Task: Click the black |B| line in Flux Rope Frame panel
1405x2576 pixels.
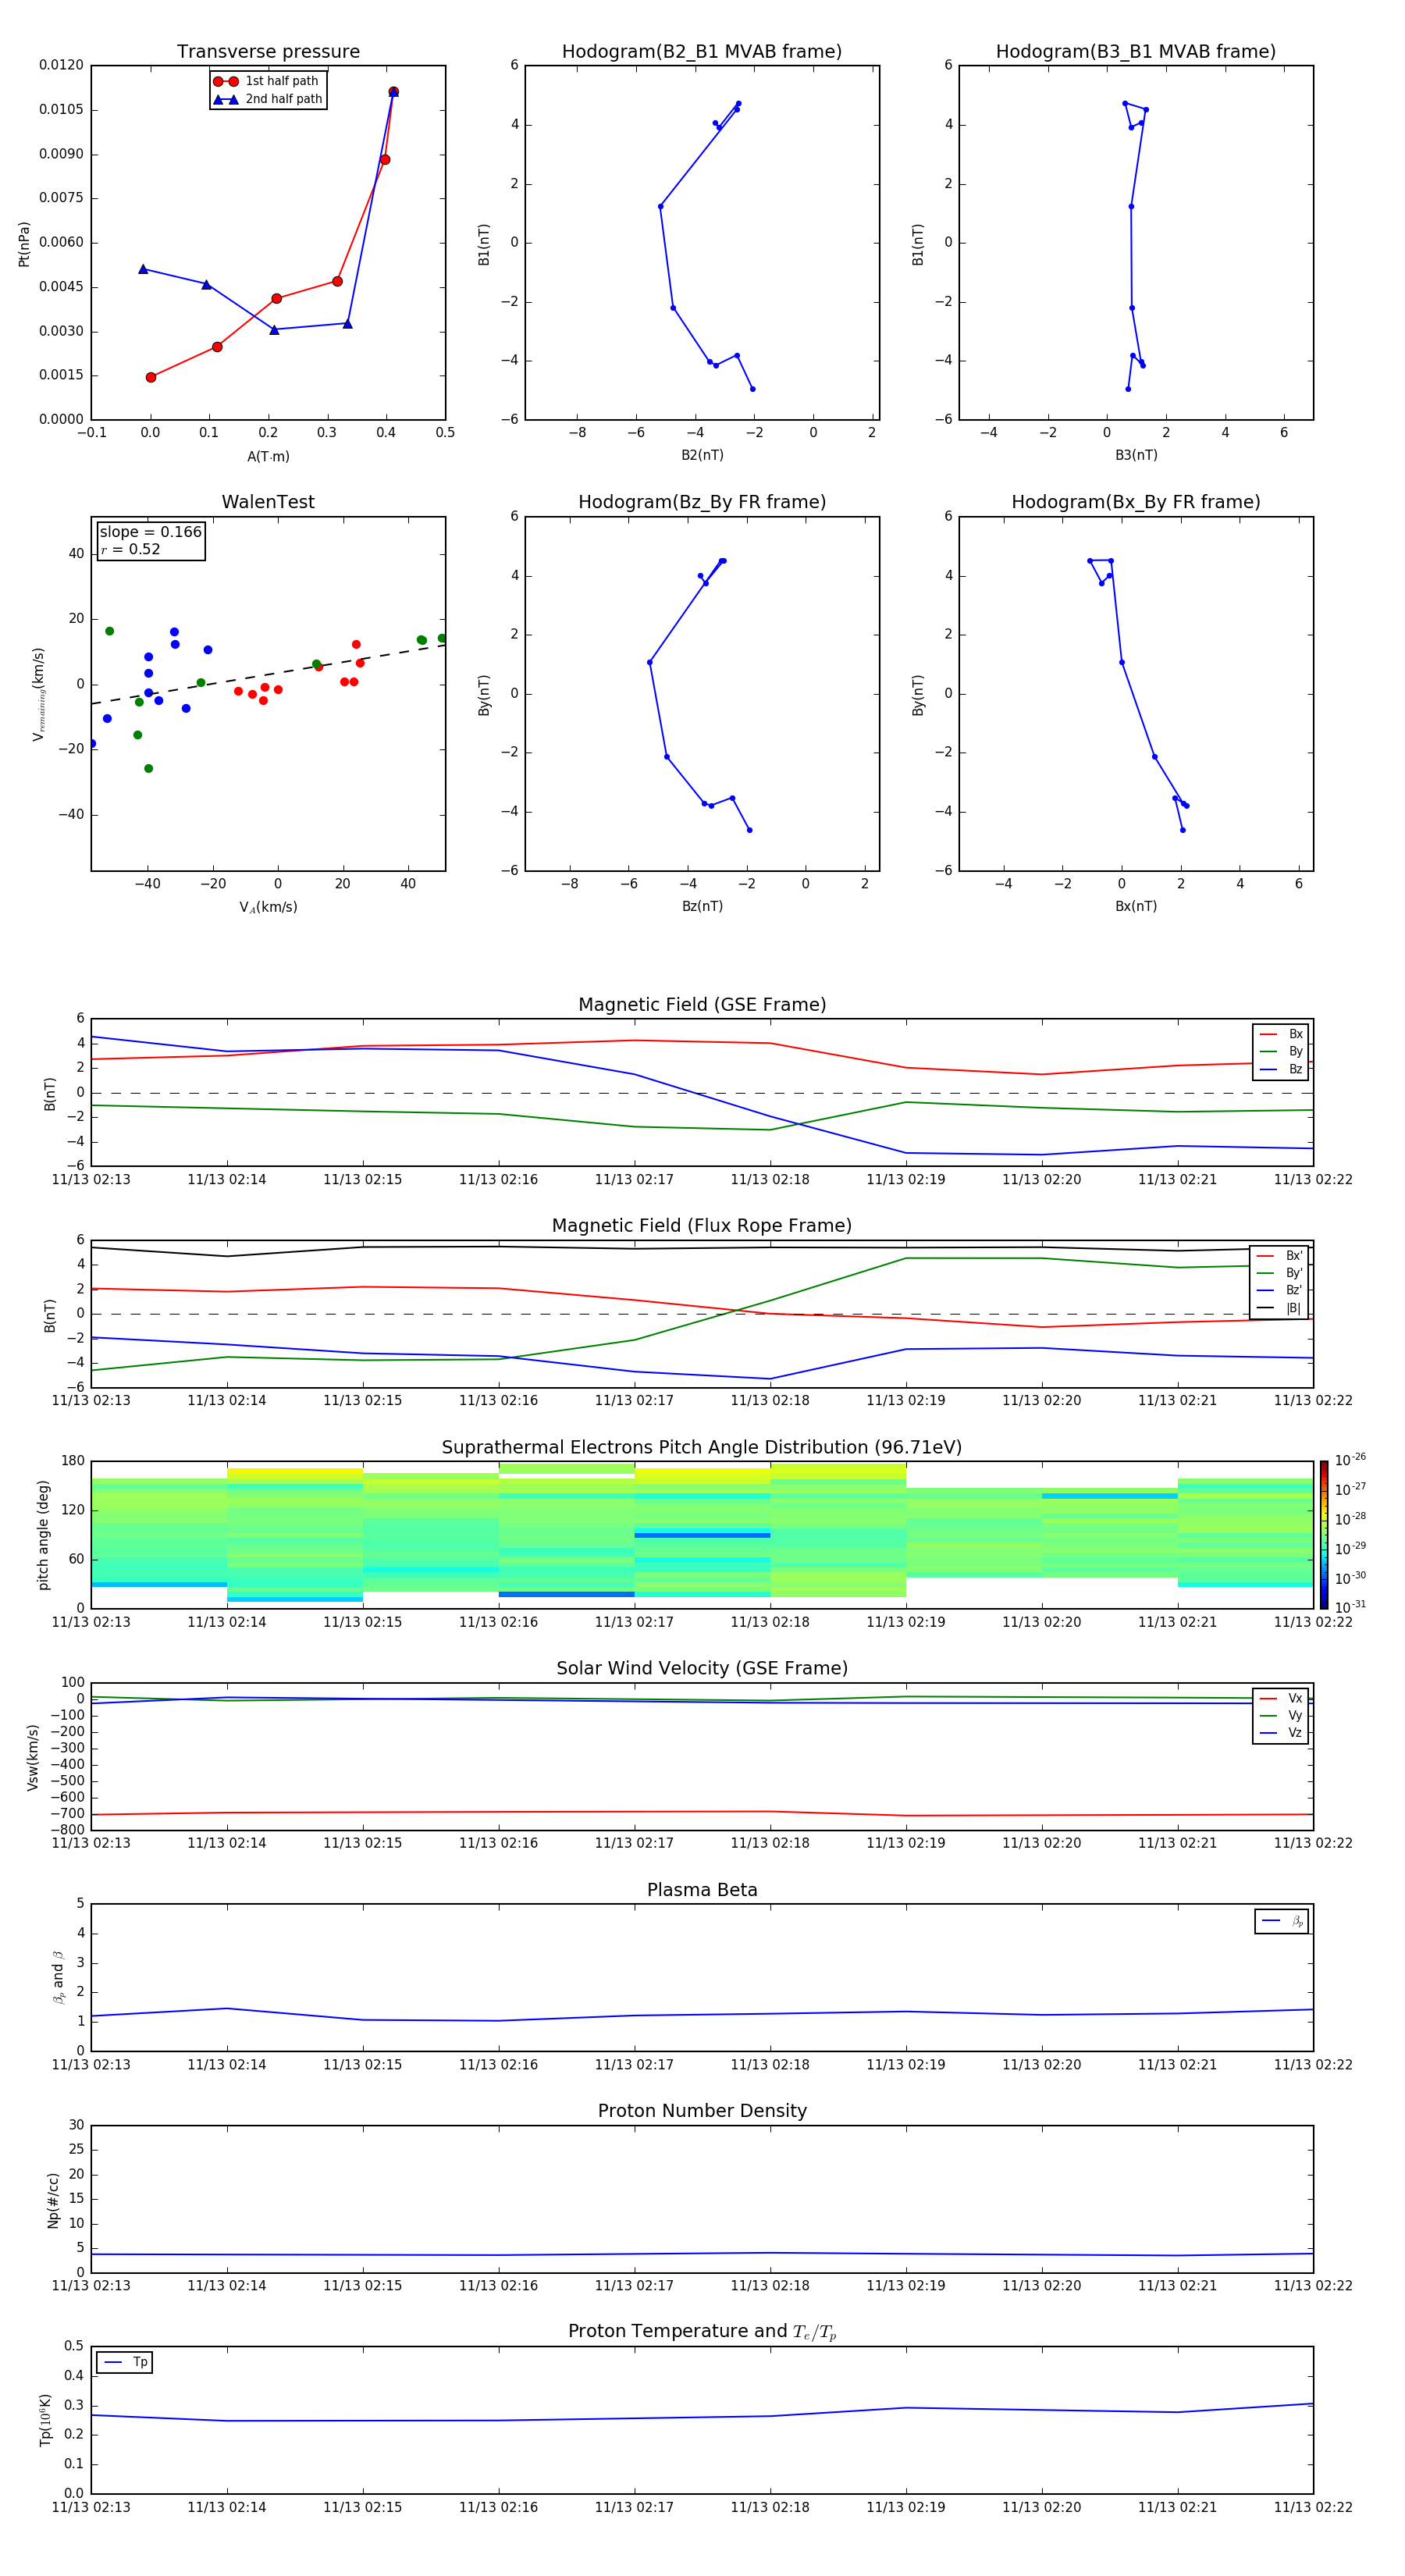Action: [702, 1247]
